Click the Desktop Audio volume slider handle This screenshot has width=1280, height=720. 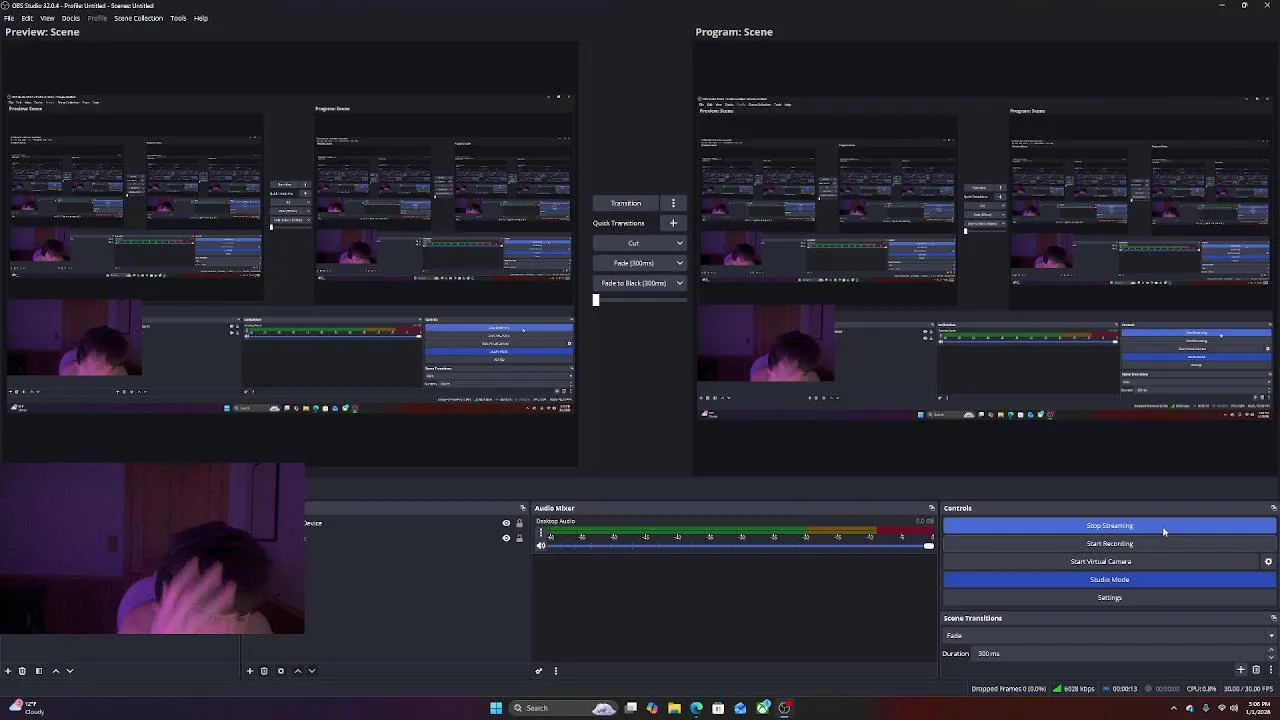tap(929, 546)
